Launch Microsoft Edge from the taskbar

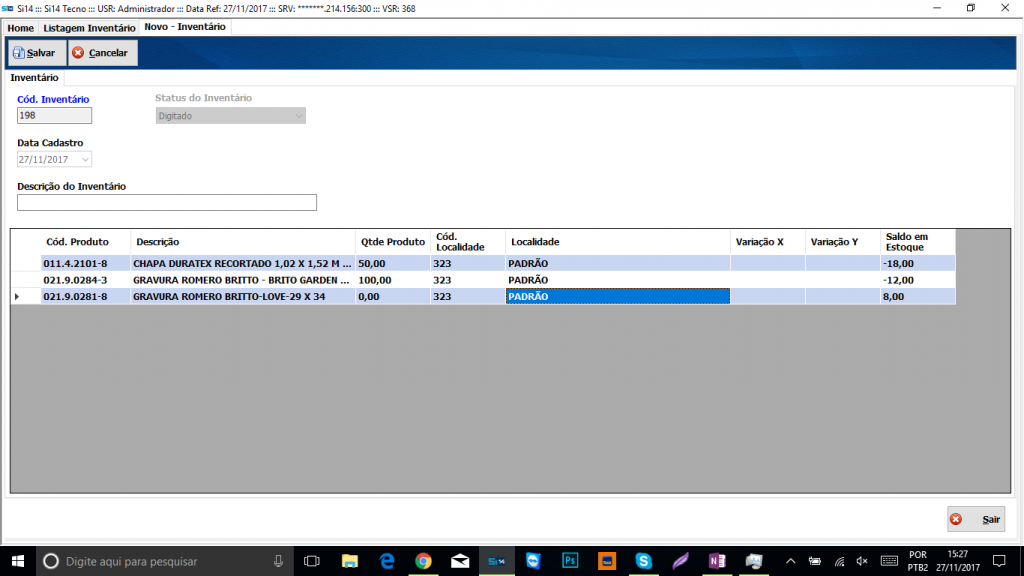[386, 561]
